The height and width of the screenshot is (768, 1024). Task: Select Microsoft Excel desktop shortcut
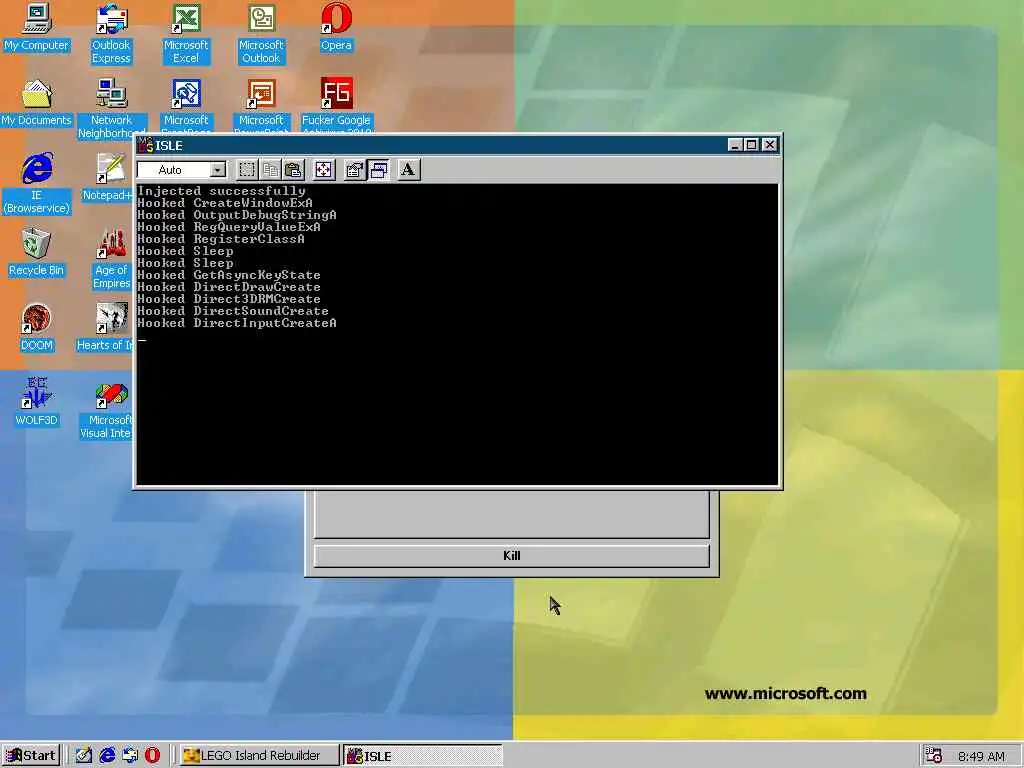coord(186,34)
